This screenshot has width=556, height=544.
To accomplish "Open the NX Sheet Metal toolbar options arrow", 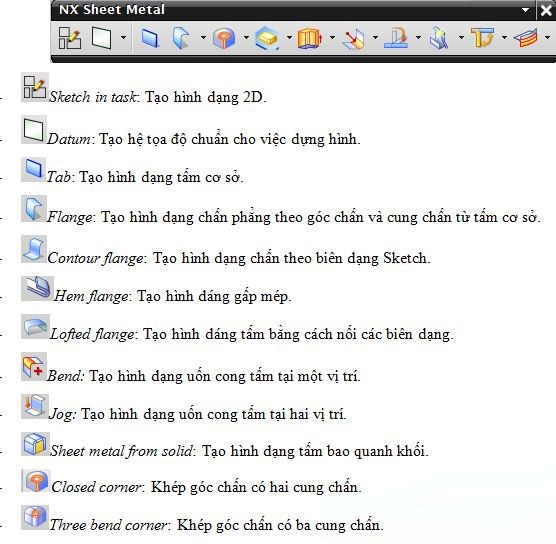I will [526, 10].
